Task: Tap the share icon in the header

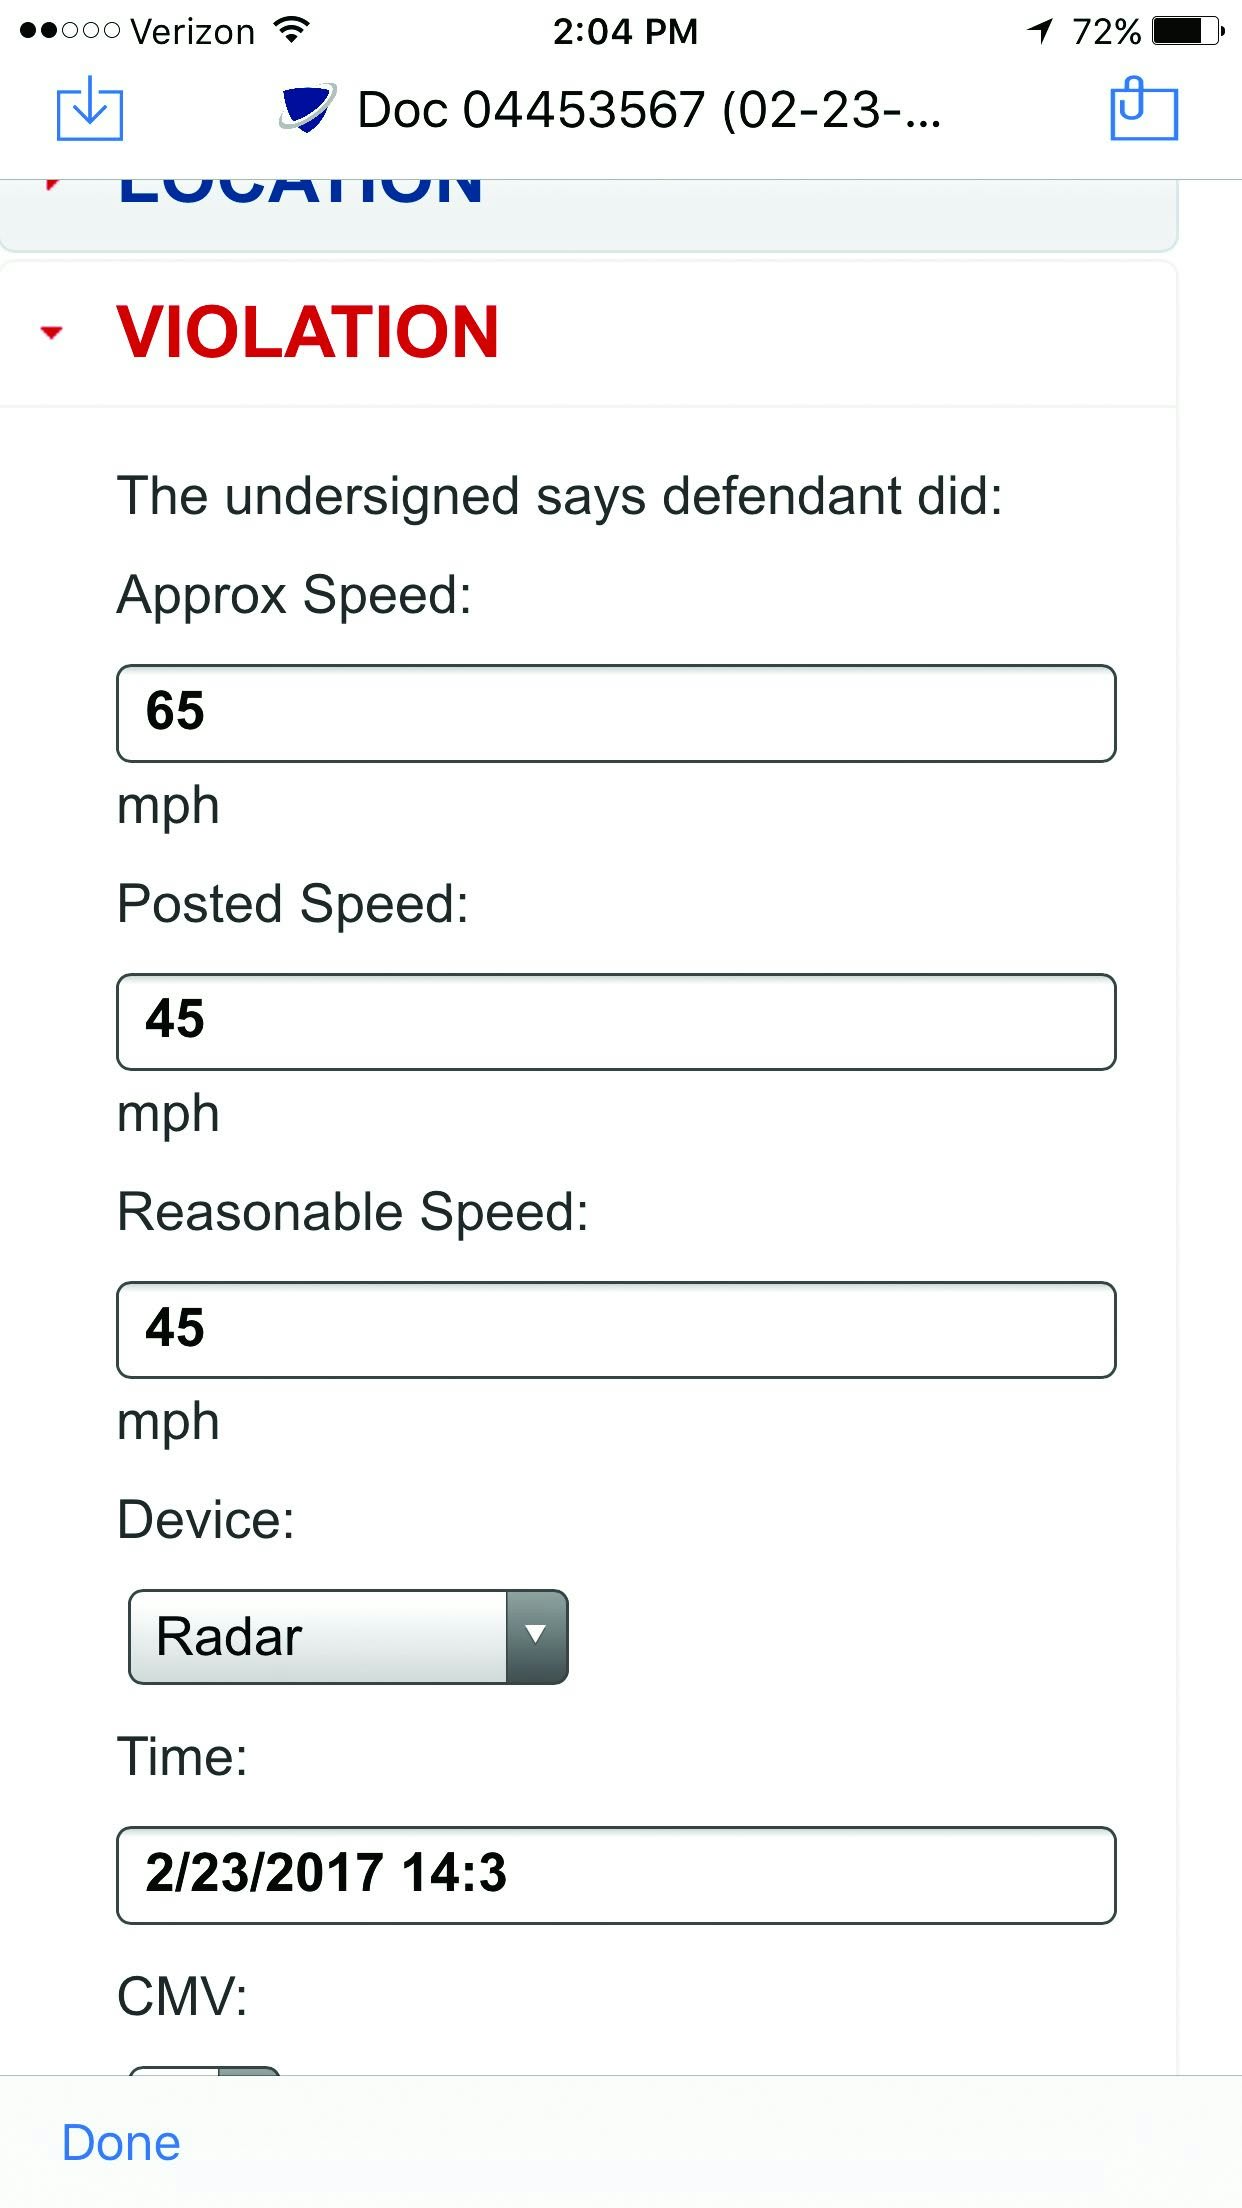Action: (1144, 108)
